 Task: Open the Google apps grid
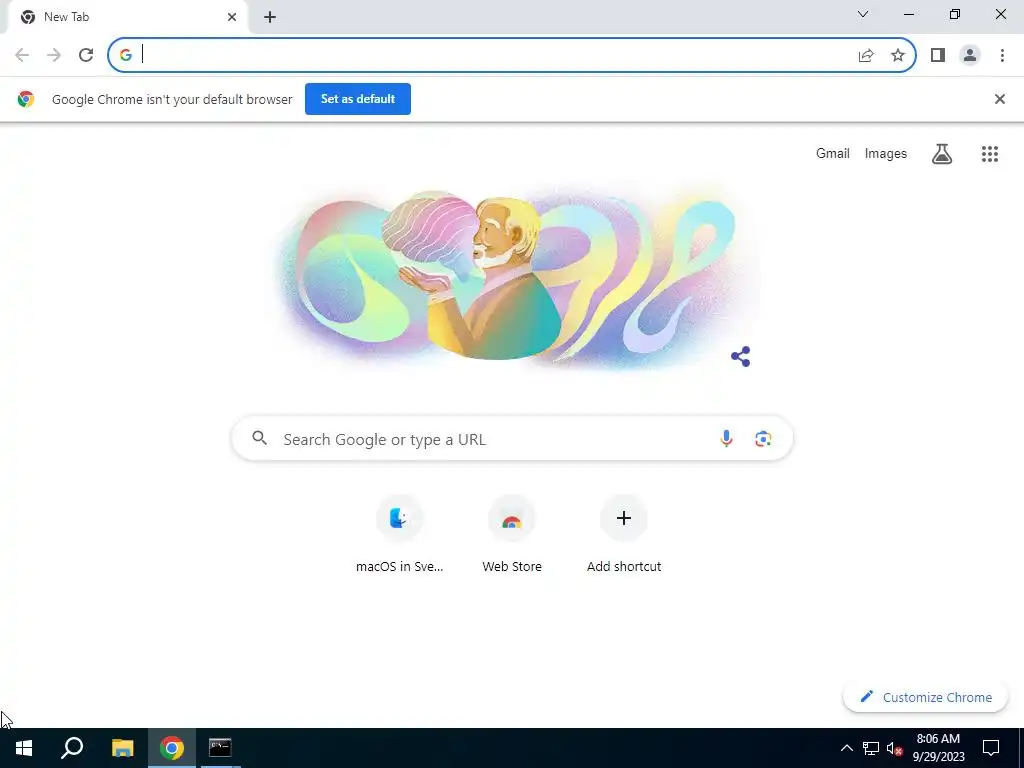pos(989,154)
